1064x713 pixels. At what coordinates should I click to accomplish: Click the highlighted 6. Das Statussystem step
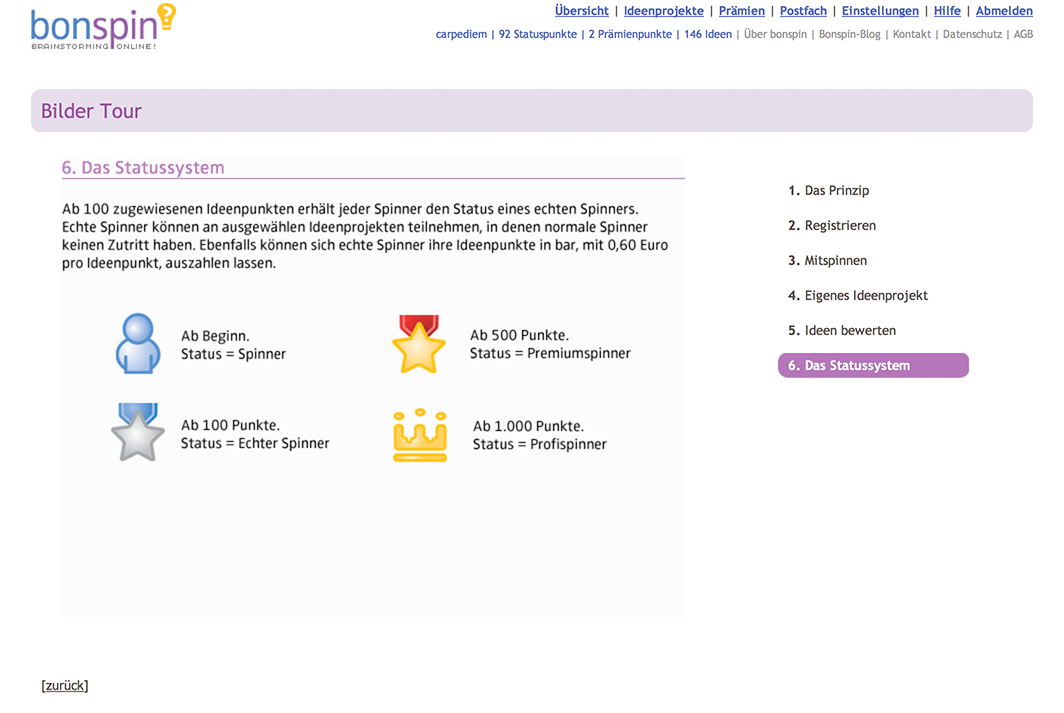coord(872,366)
